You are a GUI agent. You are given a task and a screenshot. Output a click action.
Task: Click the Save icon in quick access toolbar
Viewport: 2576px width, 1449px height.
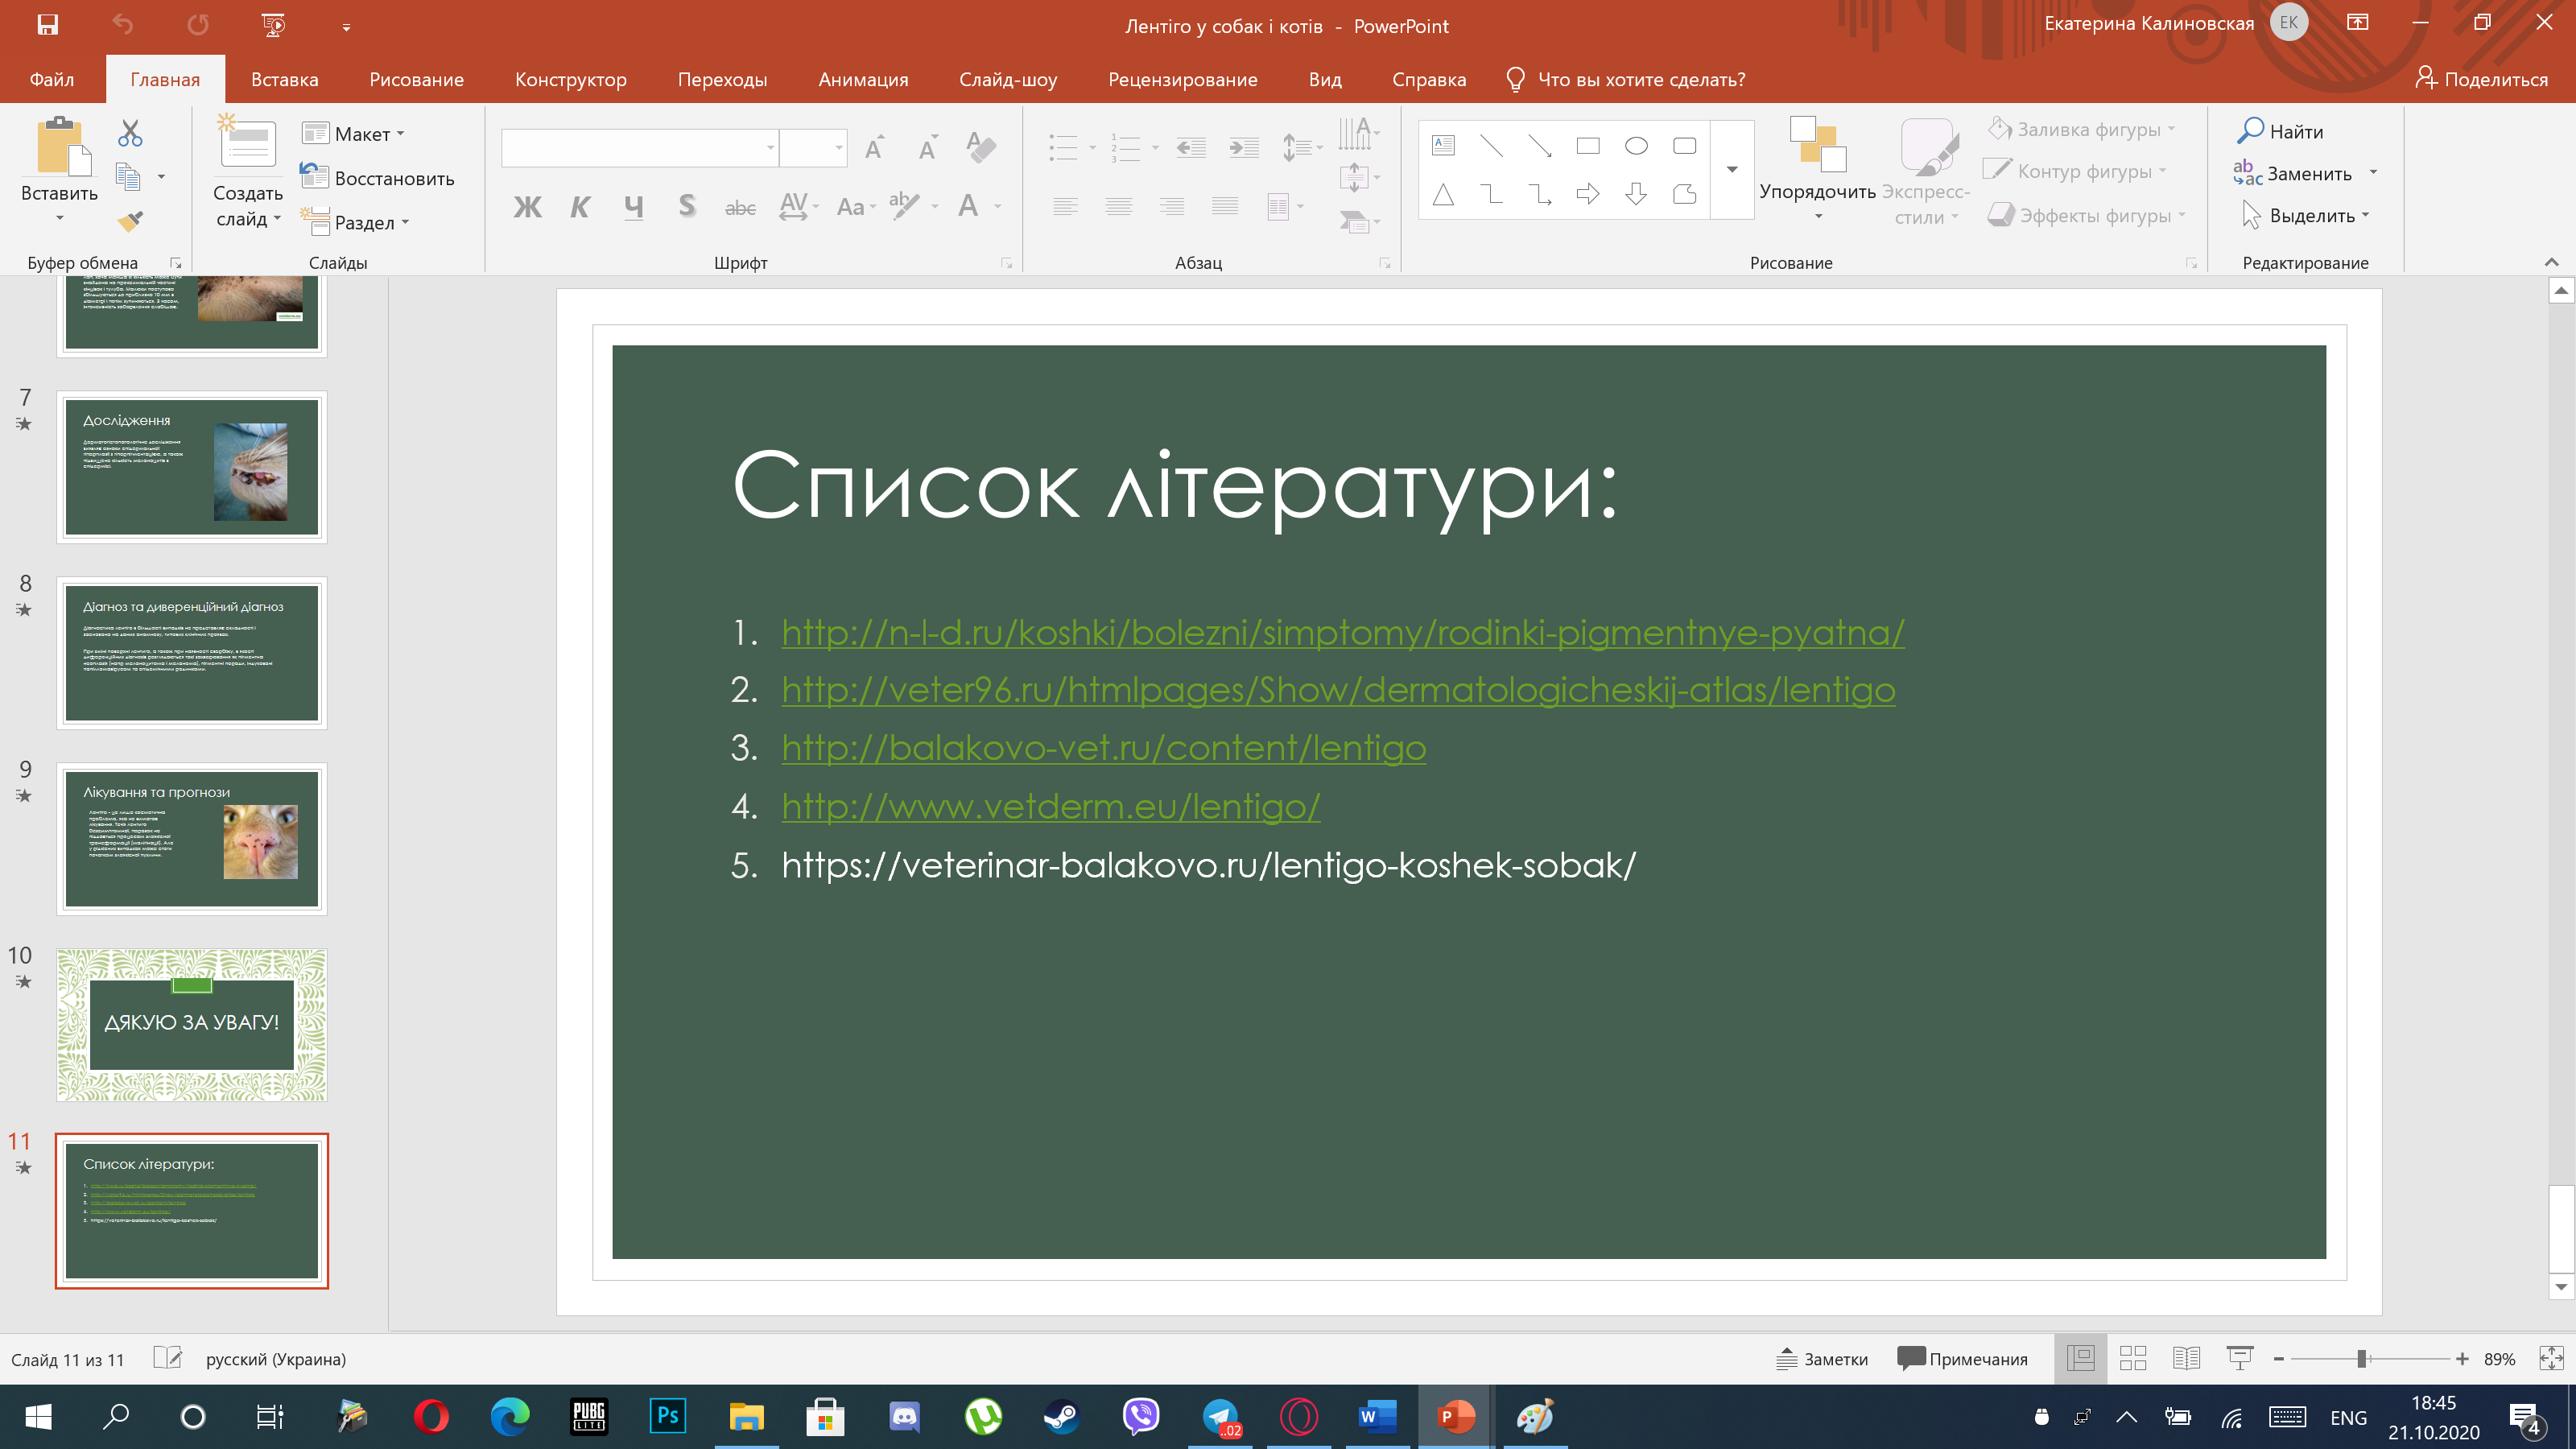coord(47,25)
